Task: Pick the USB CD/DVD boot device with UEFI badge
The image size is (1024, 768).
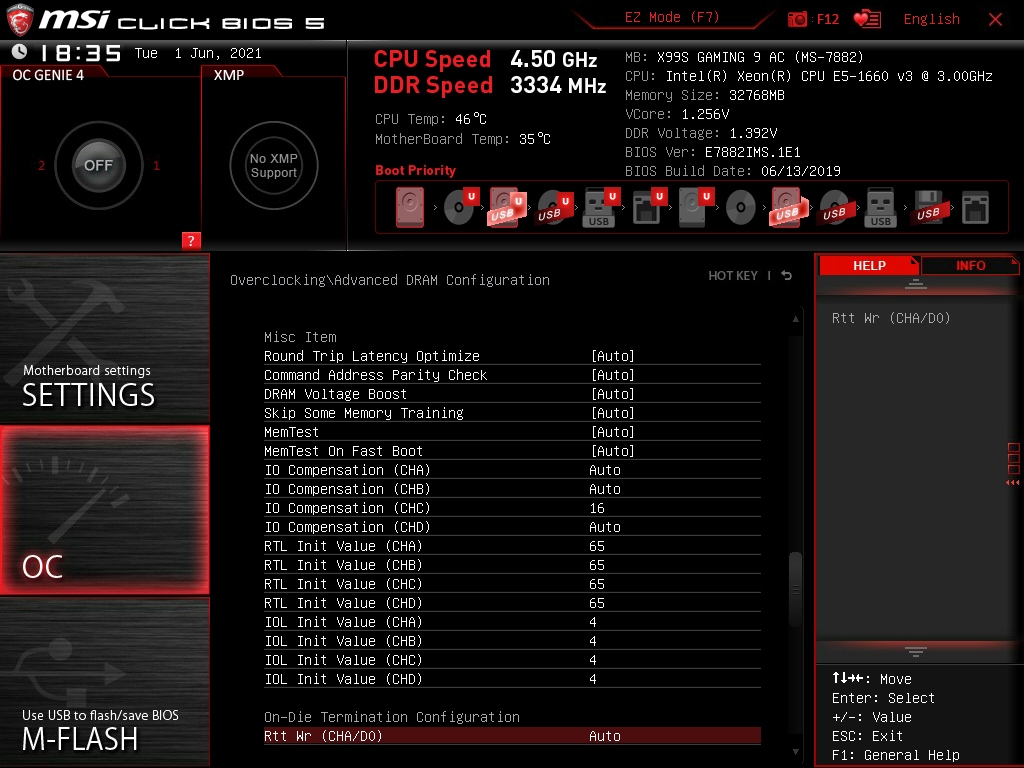Action: click(x=554, y=208)
